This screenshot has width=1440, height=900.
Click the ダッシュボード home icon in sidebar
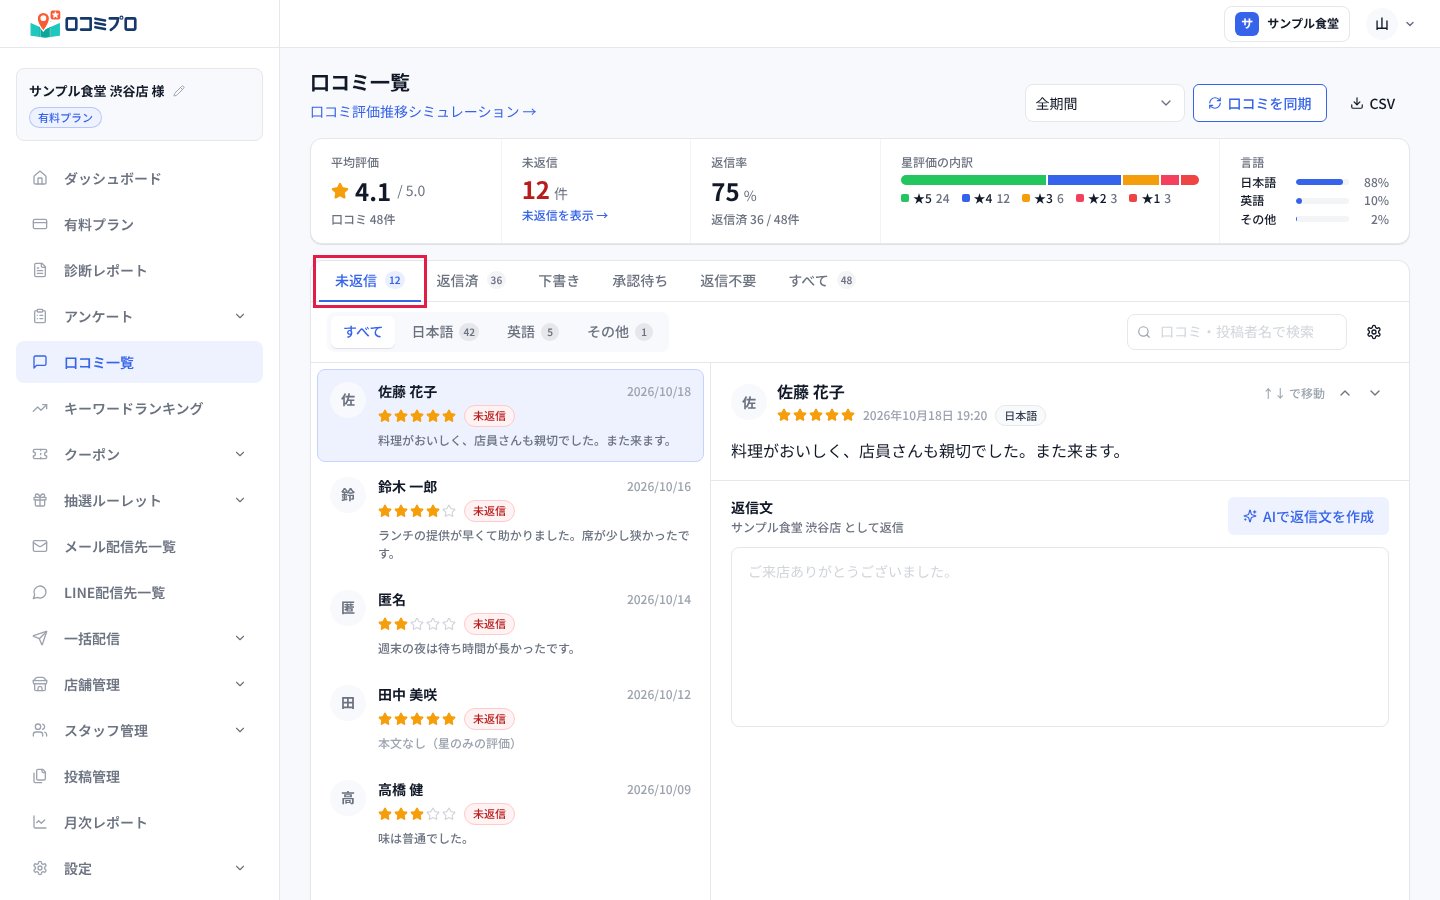click(40, 178)
